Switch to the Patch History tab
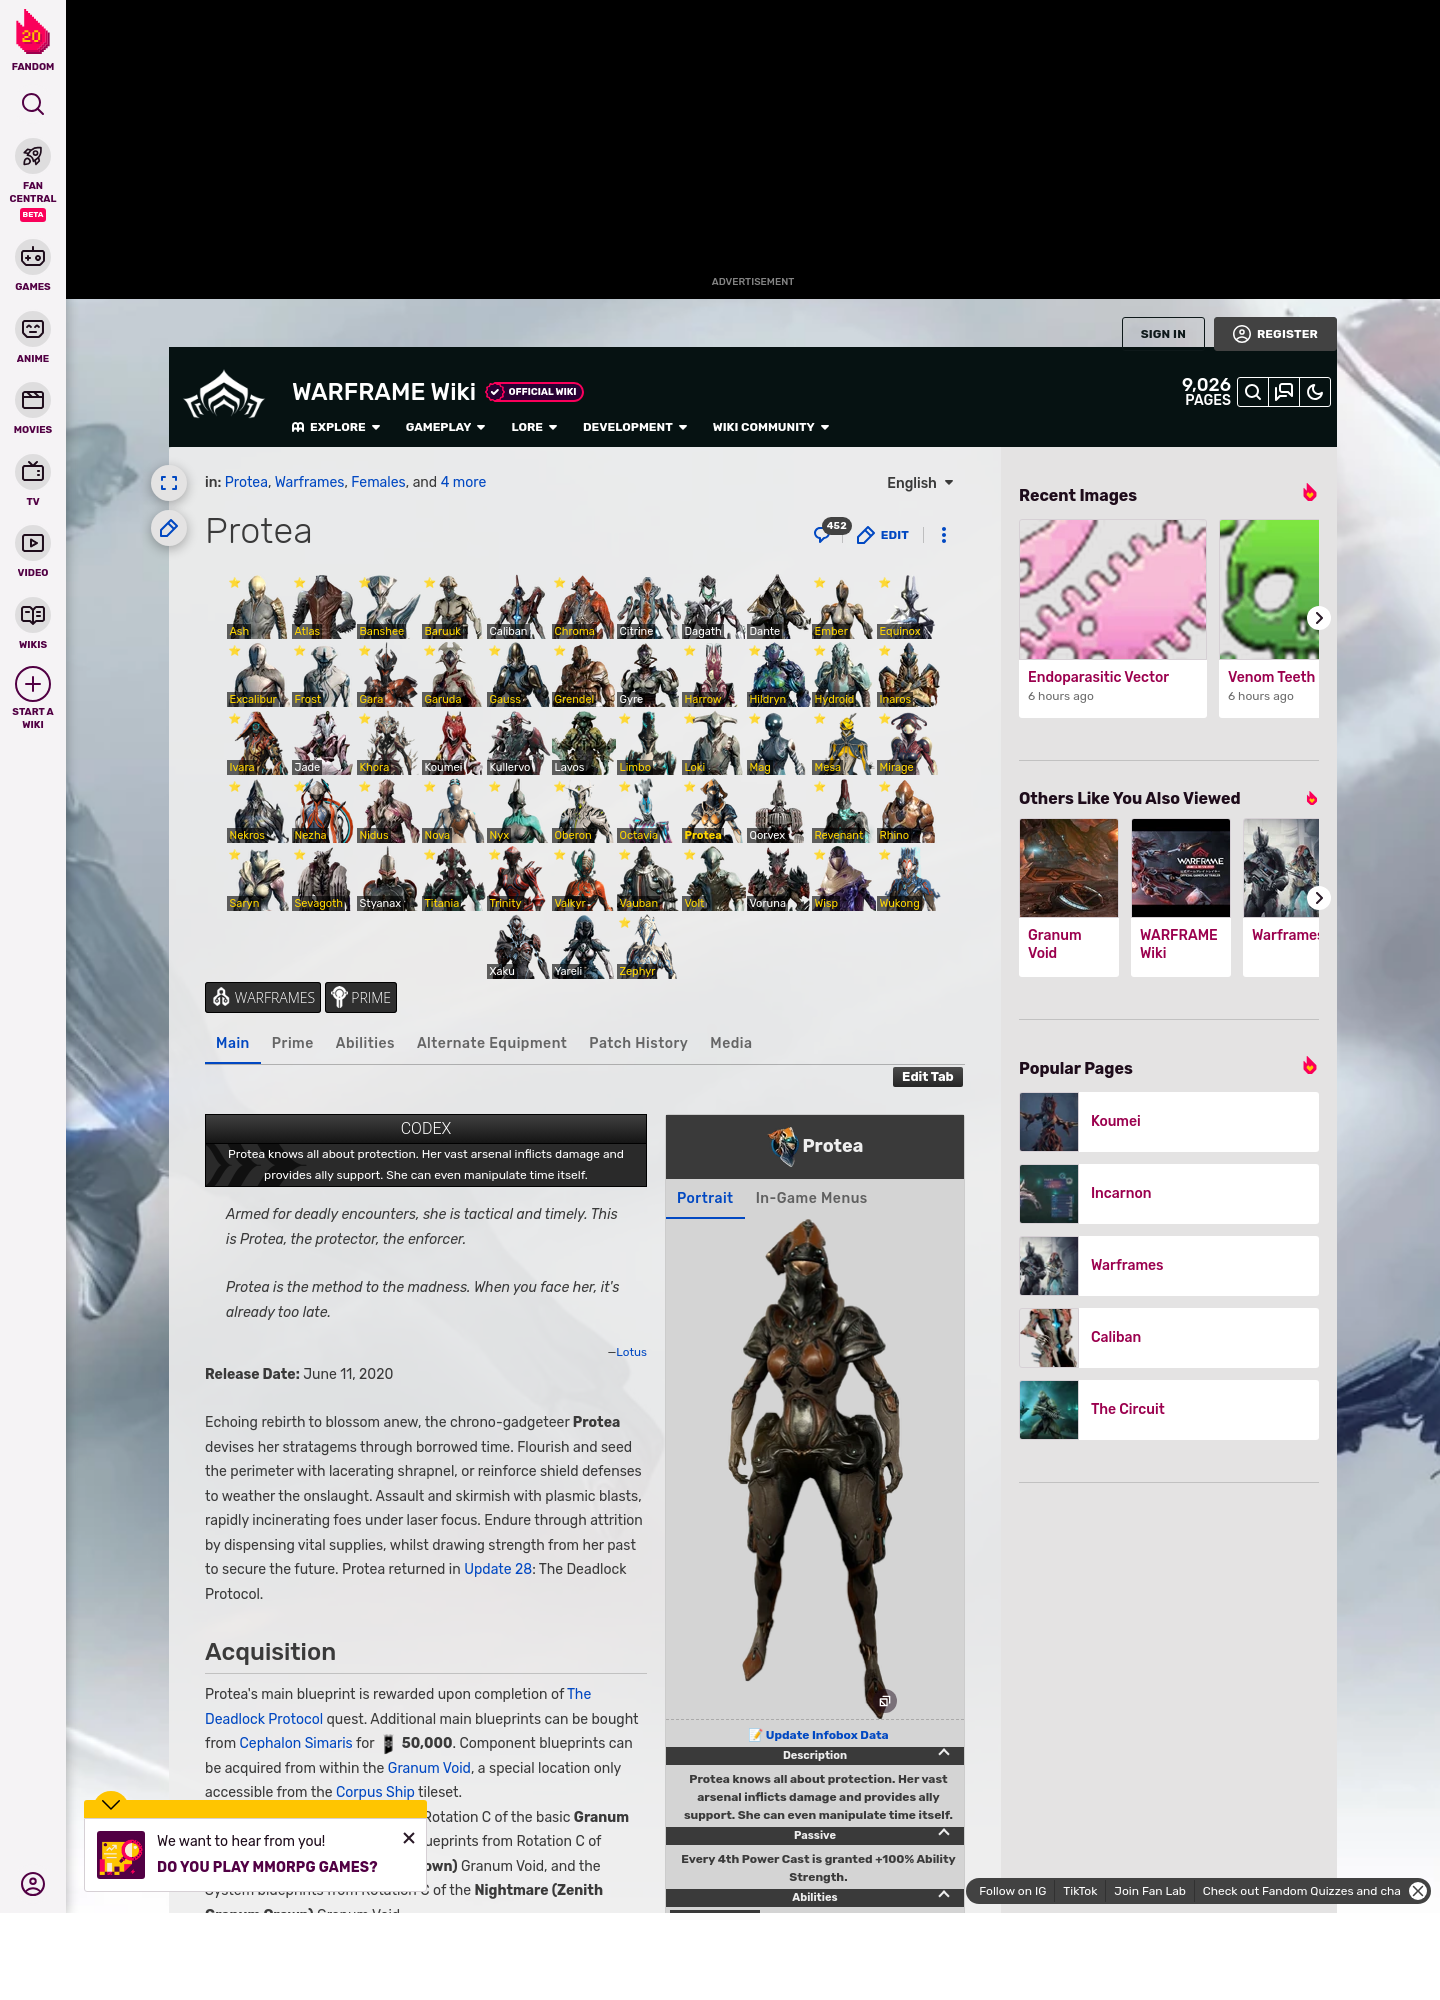The width and height of the screenshot is (1440, 2000). click(638, 1043)
